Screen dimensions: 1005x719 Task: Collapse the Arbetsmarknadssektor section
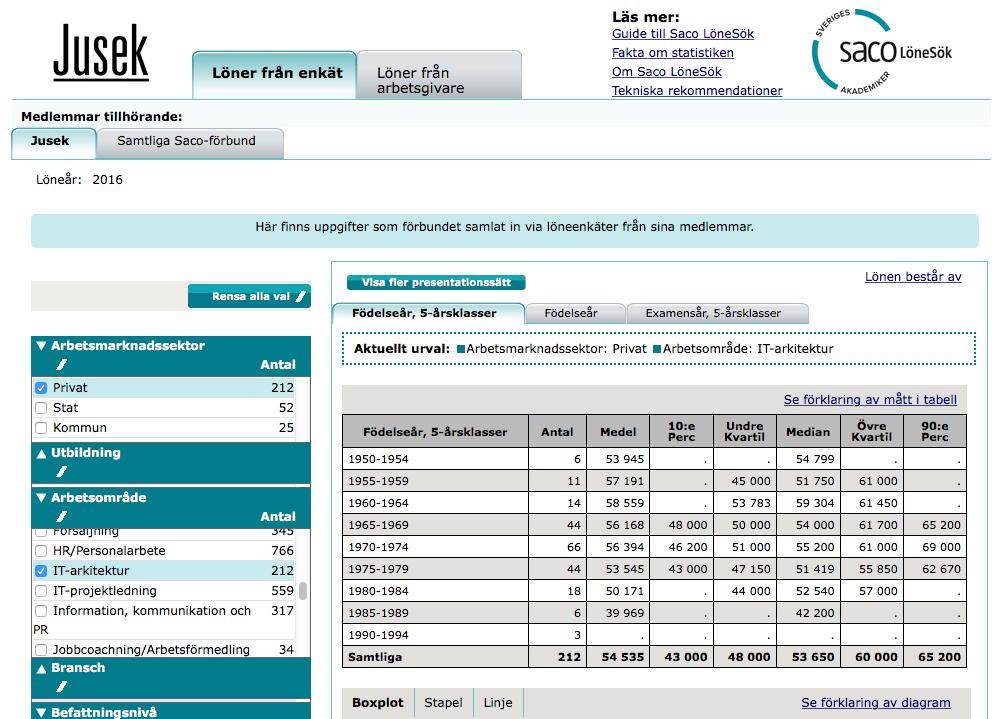(42, 345)
